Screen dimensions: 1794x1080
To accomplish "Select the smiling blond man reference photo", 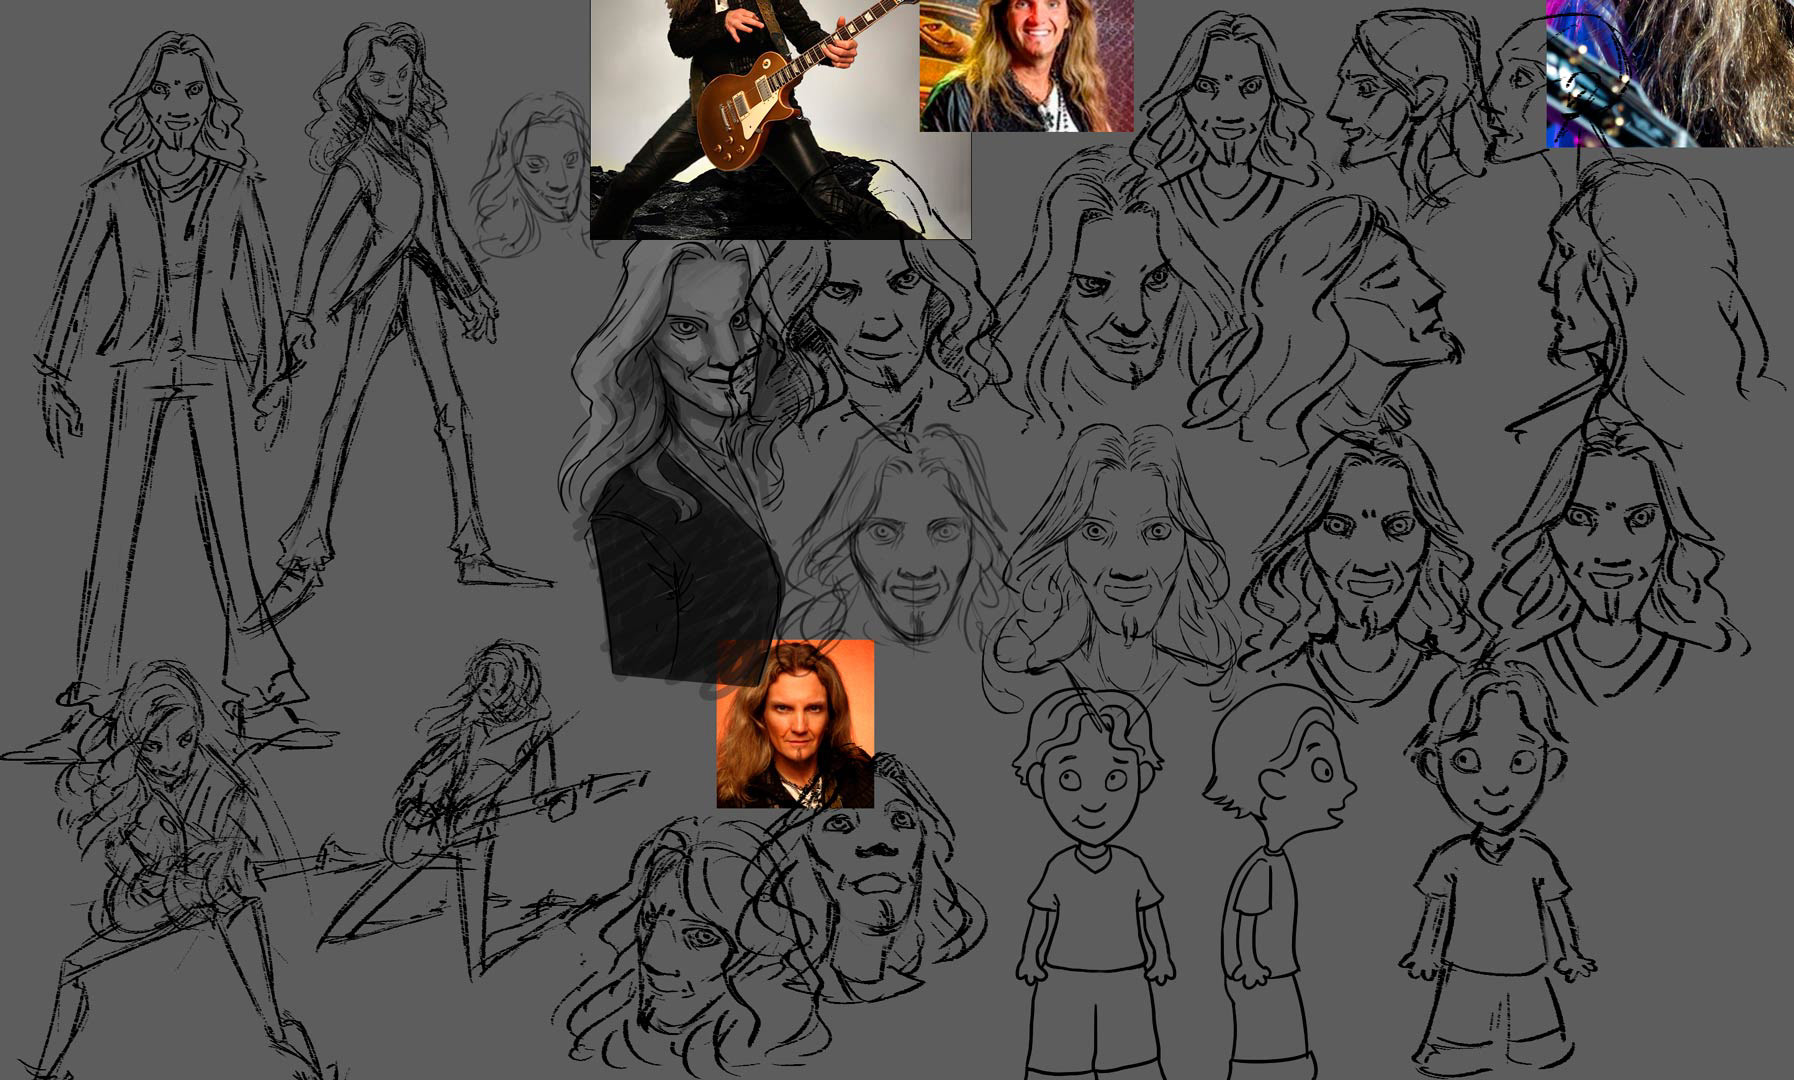I will click(1026, 66).
